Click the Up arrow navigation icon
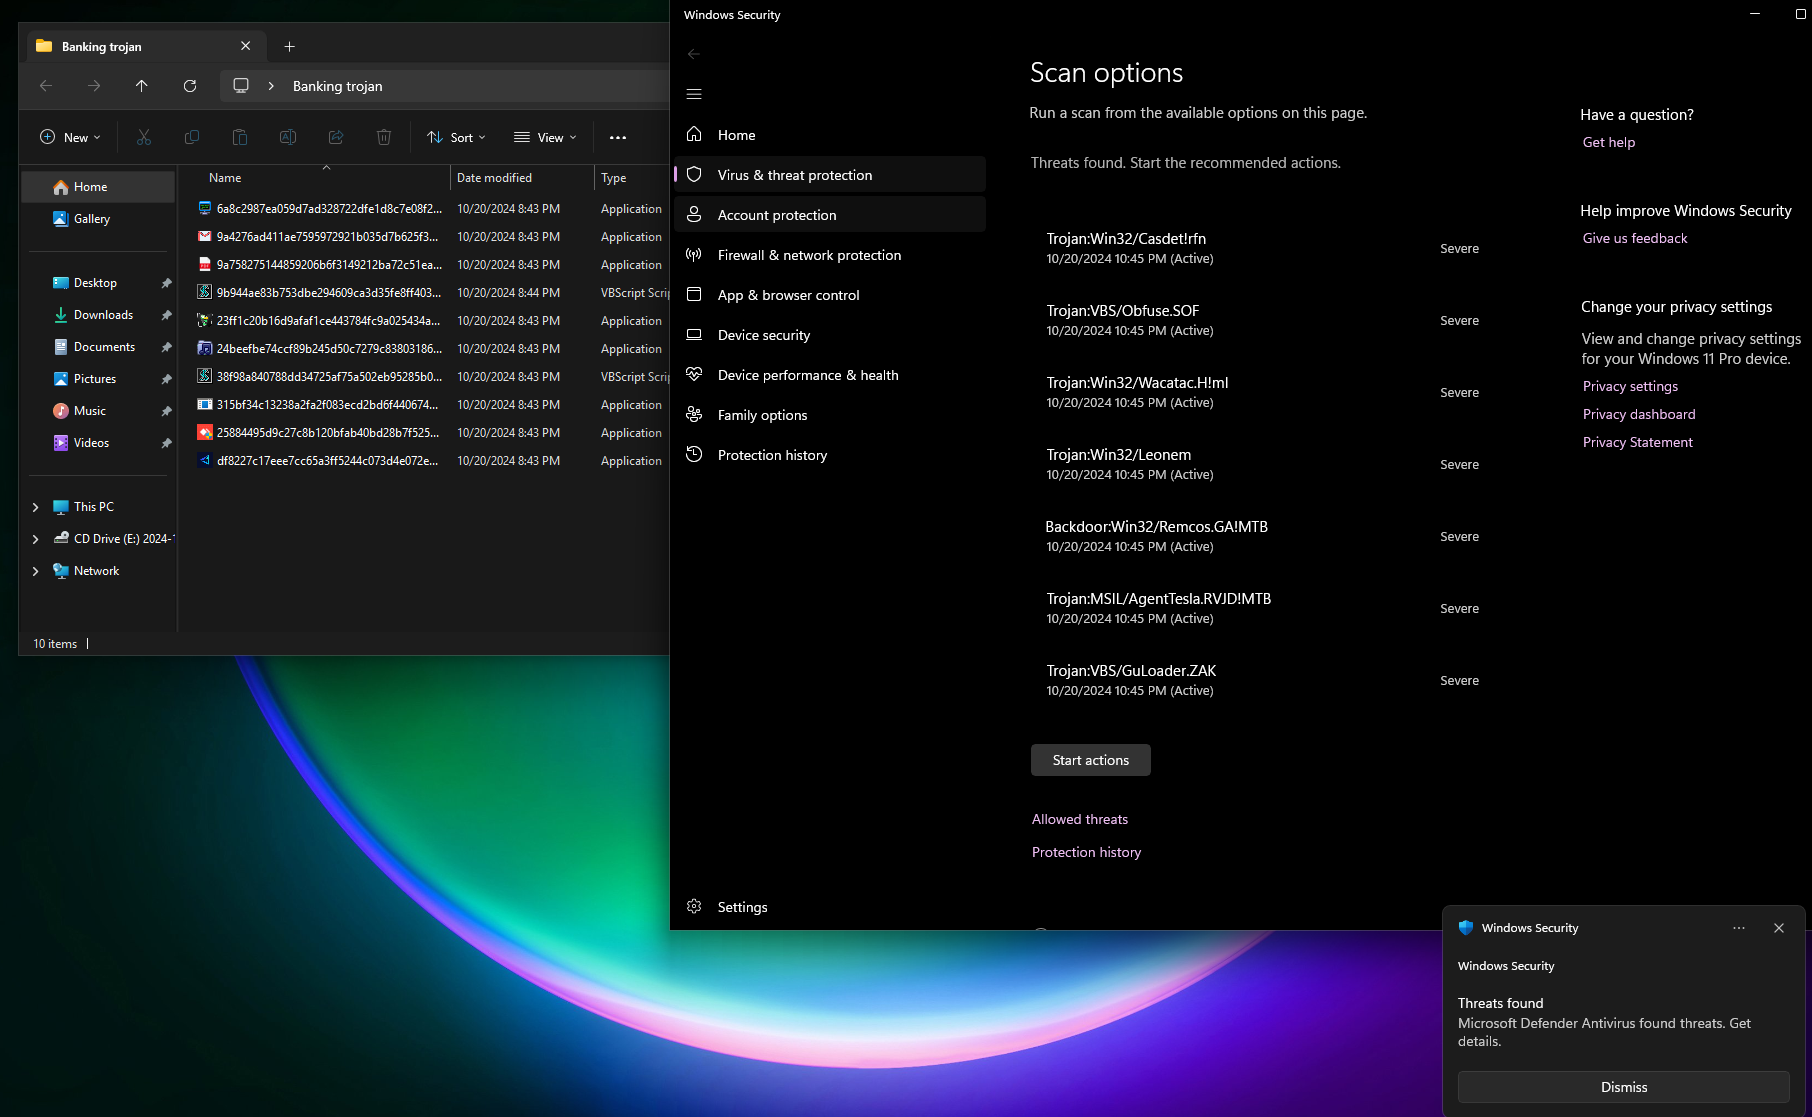Viewport: 1812px width, 1117px height. point(142,86)
